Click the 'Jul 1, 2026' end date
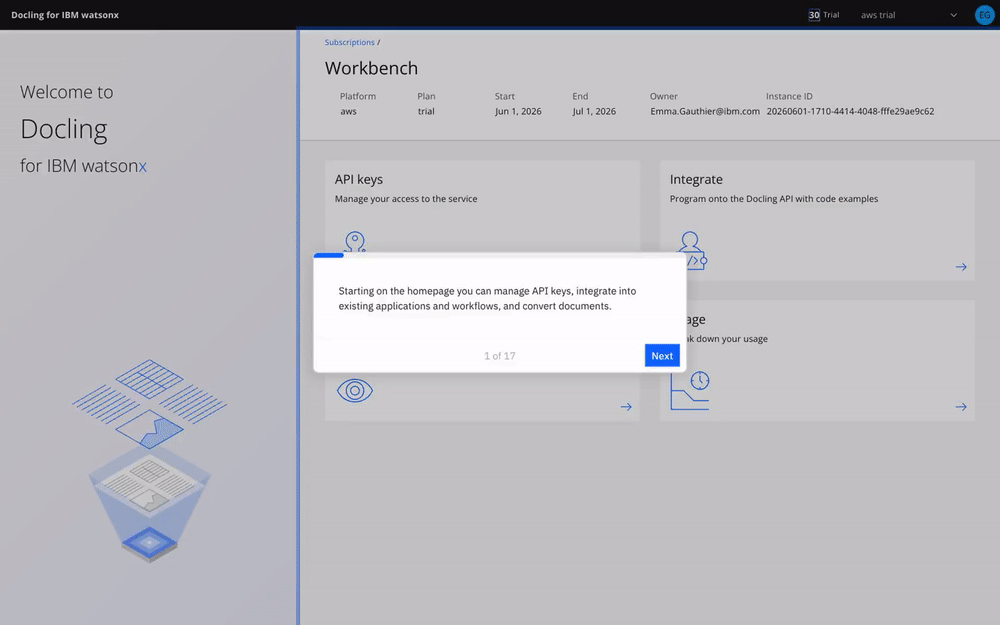The height and width of the screenshot is (625, 1000). click(594, 111)
